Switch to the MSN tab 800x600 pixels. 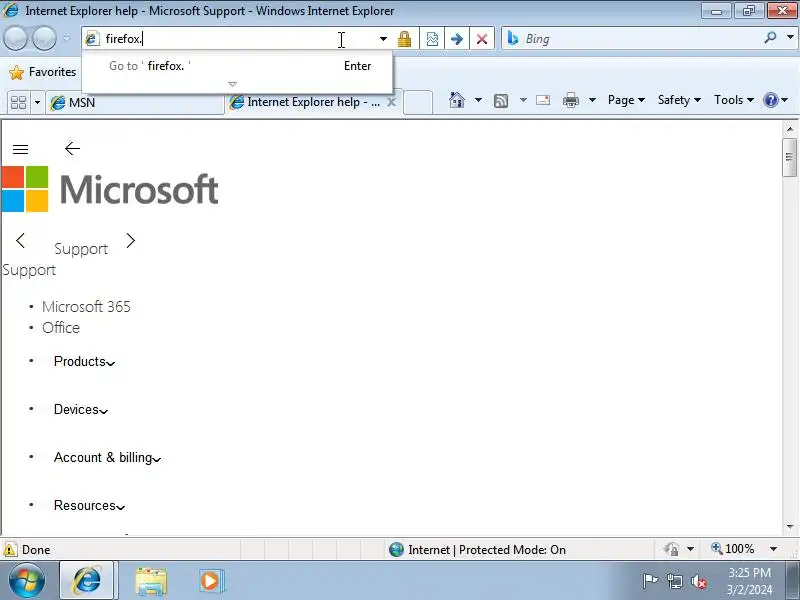[135, 103]
